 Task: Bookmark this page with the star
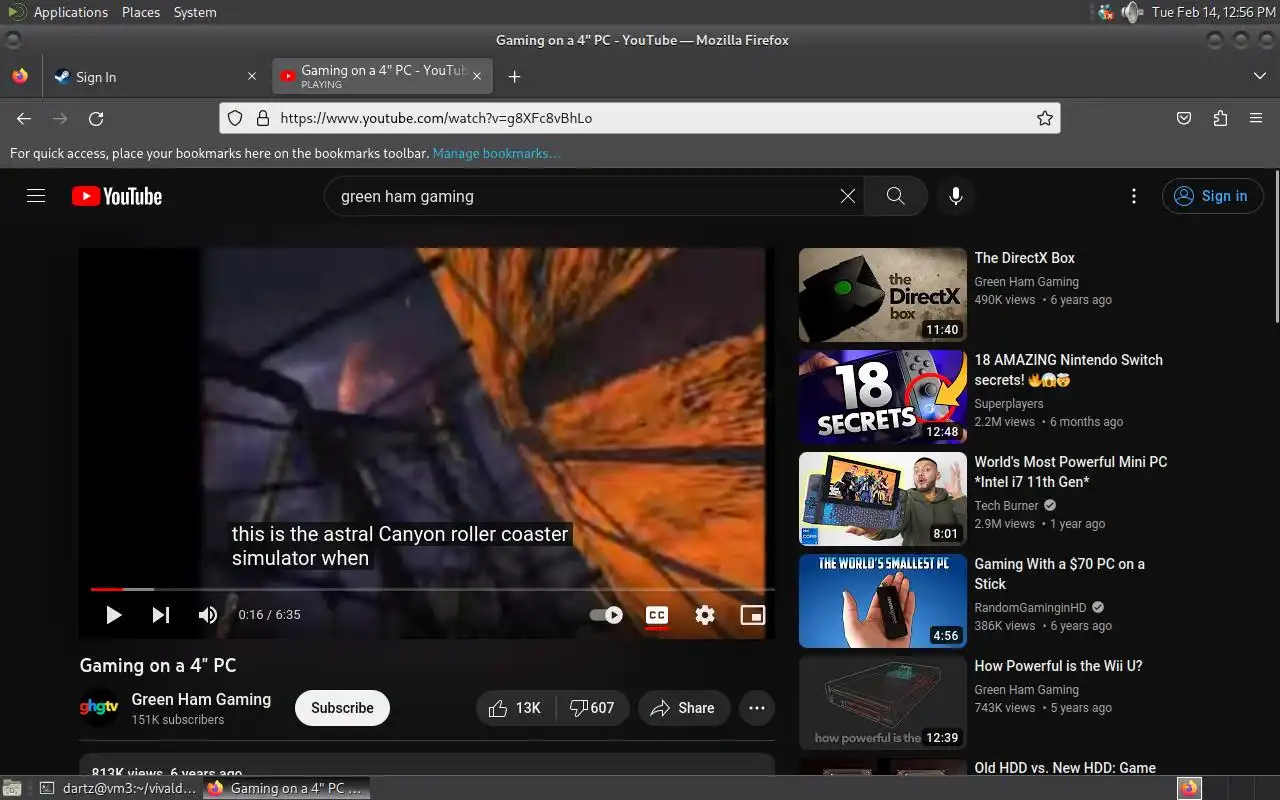1045,118
